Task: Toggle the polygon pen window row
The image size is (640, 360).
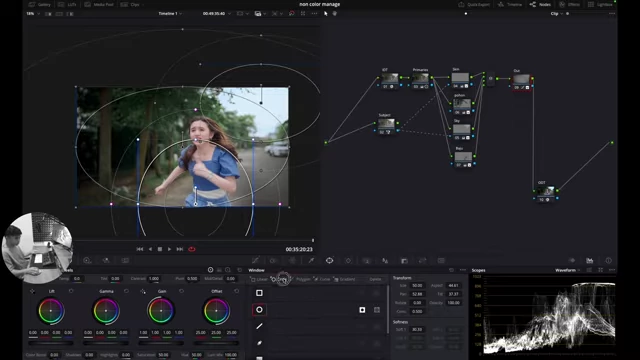Action: coord(259,327)
